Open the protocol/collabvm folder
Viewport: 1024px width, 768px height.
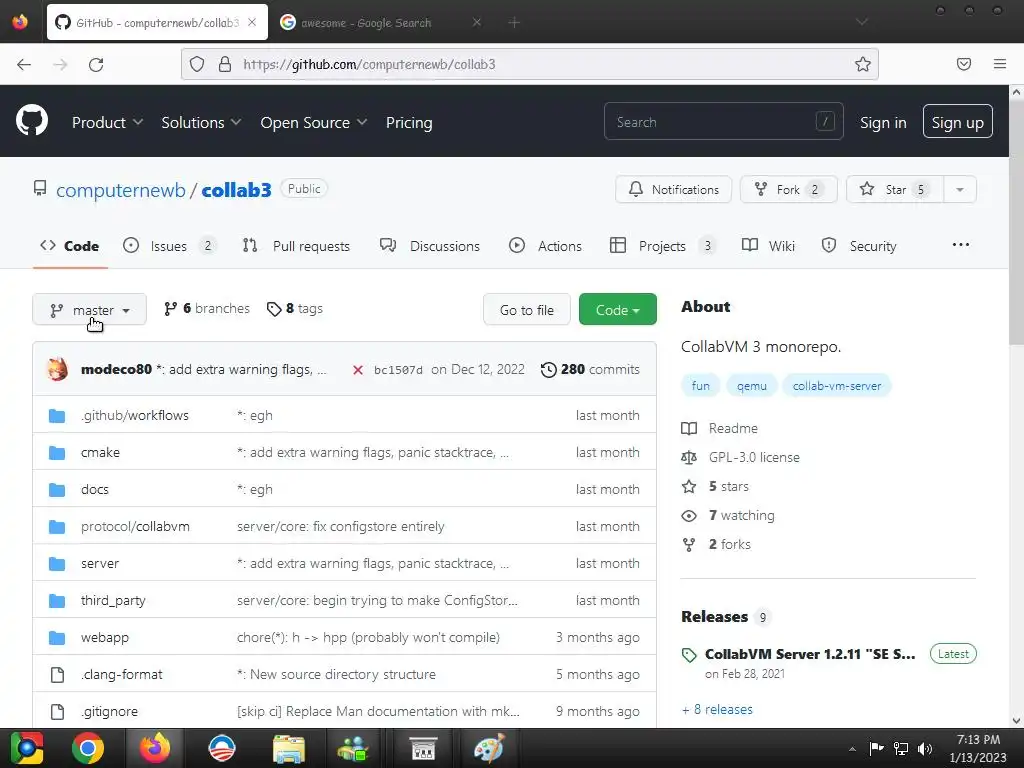pos(135,526)
